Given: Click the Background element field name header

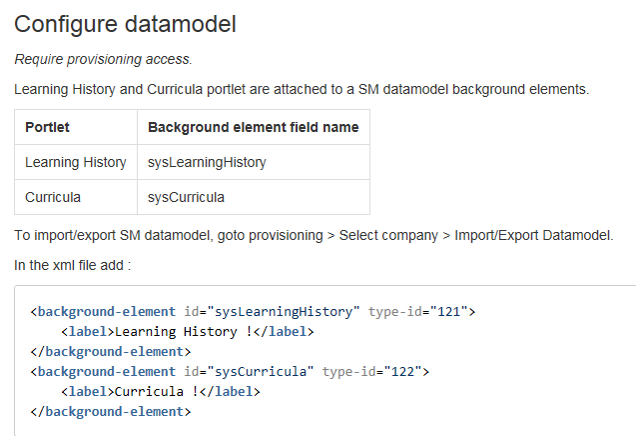Looking at the screenshot, I should click(x=254, y=127).
